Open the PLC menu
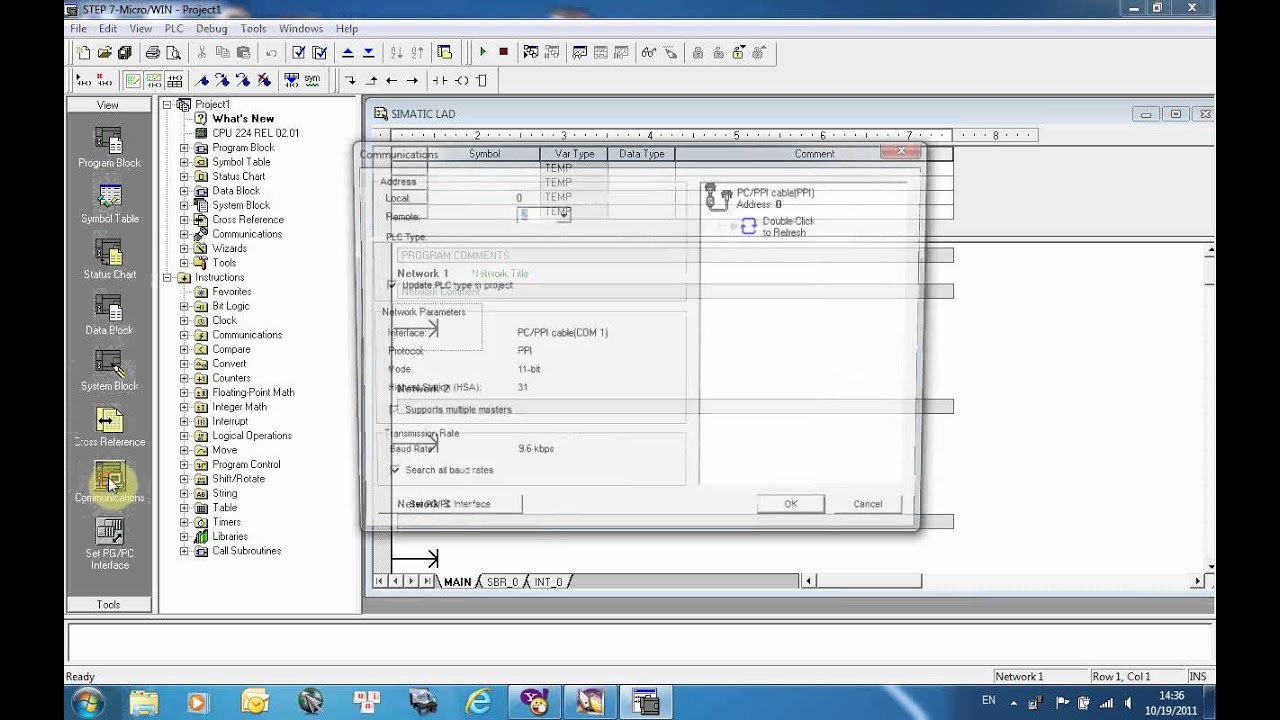 pos(174,29)
